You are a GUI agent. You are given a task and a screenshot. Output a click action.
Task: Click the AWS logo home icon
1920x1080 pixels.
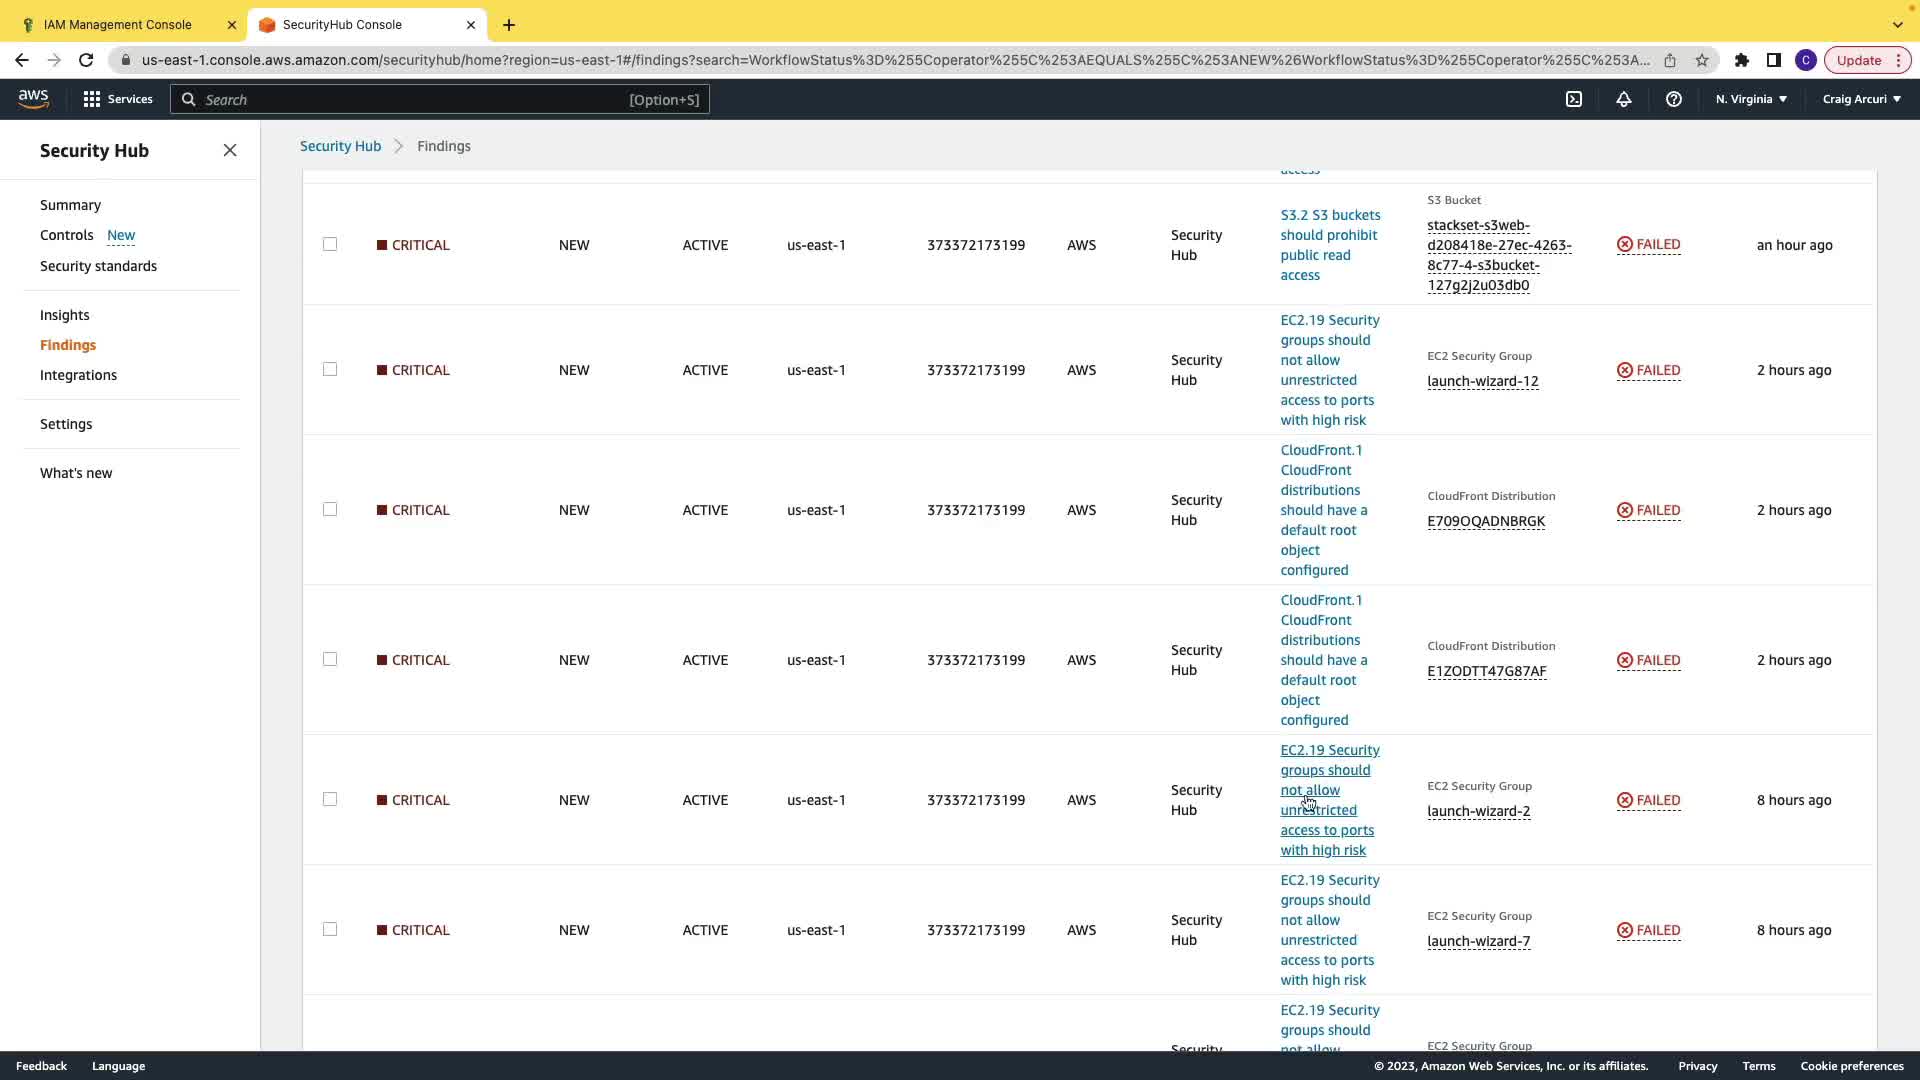click(x=33, y=98)
